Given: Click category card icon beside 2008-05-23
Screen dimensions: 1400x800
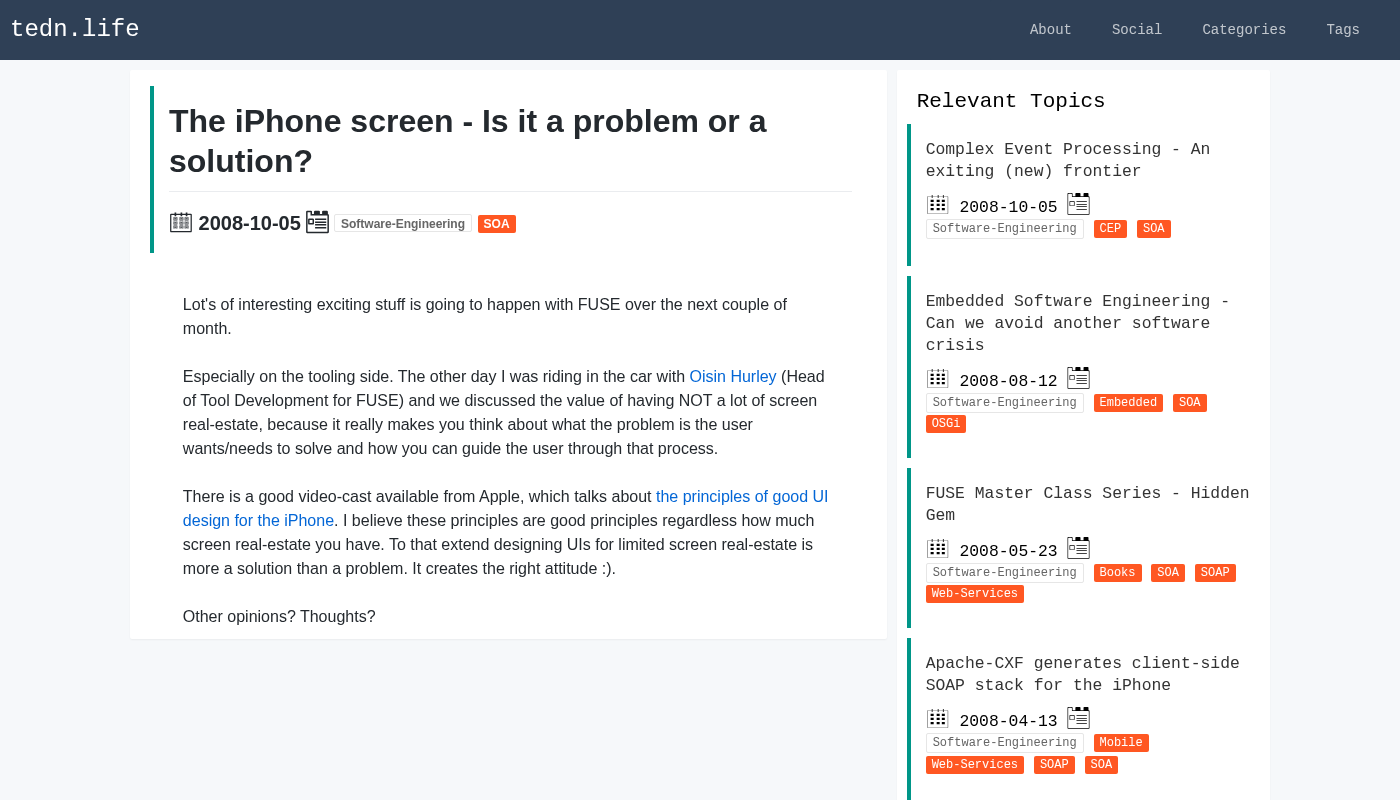Looking at the screenshot, I should click(x=1078, y=548).
